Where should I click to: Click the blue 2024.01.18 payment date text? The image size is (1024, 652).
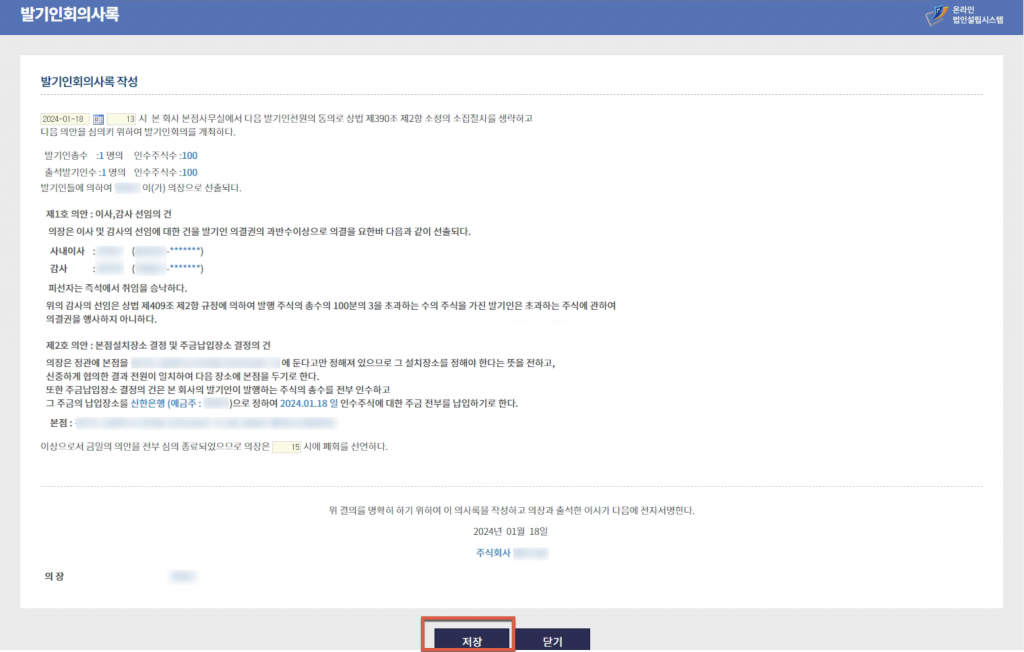[308, 403]
